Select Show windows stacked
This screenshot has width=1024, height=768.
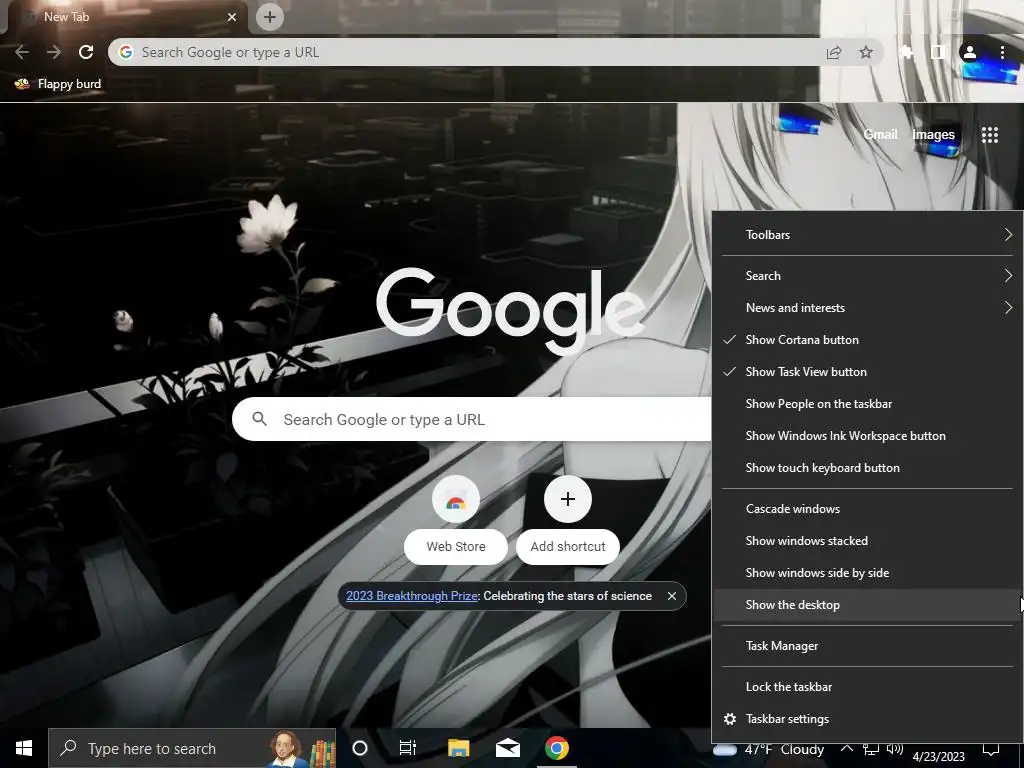pos(867,541)
